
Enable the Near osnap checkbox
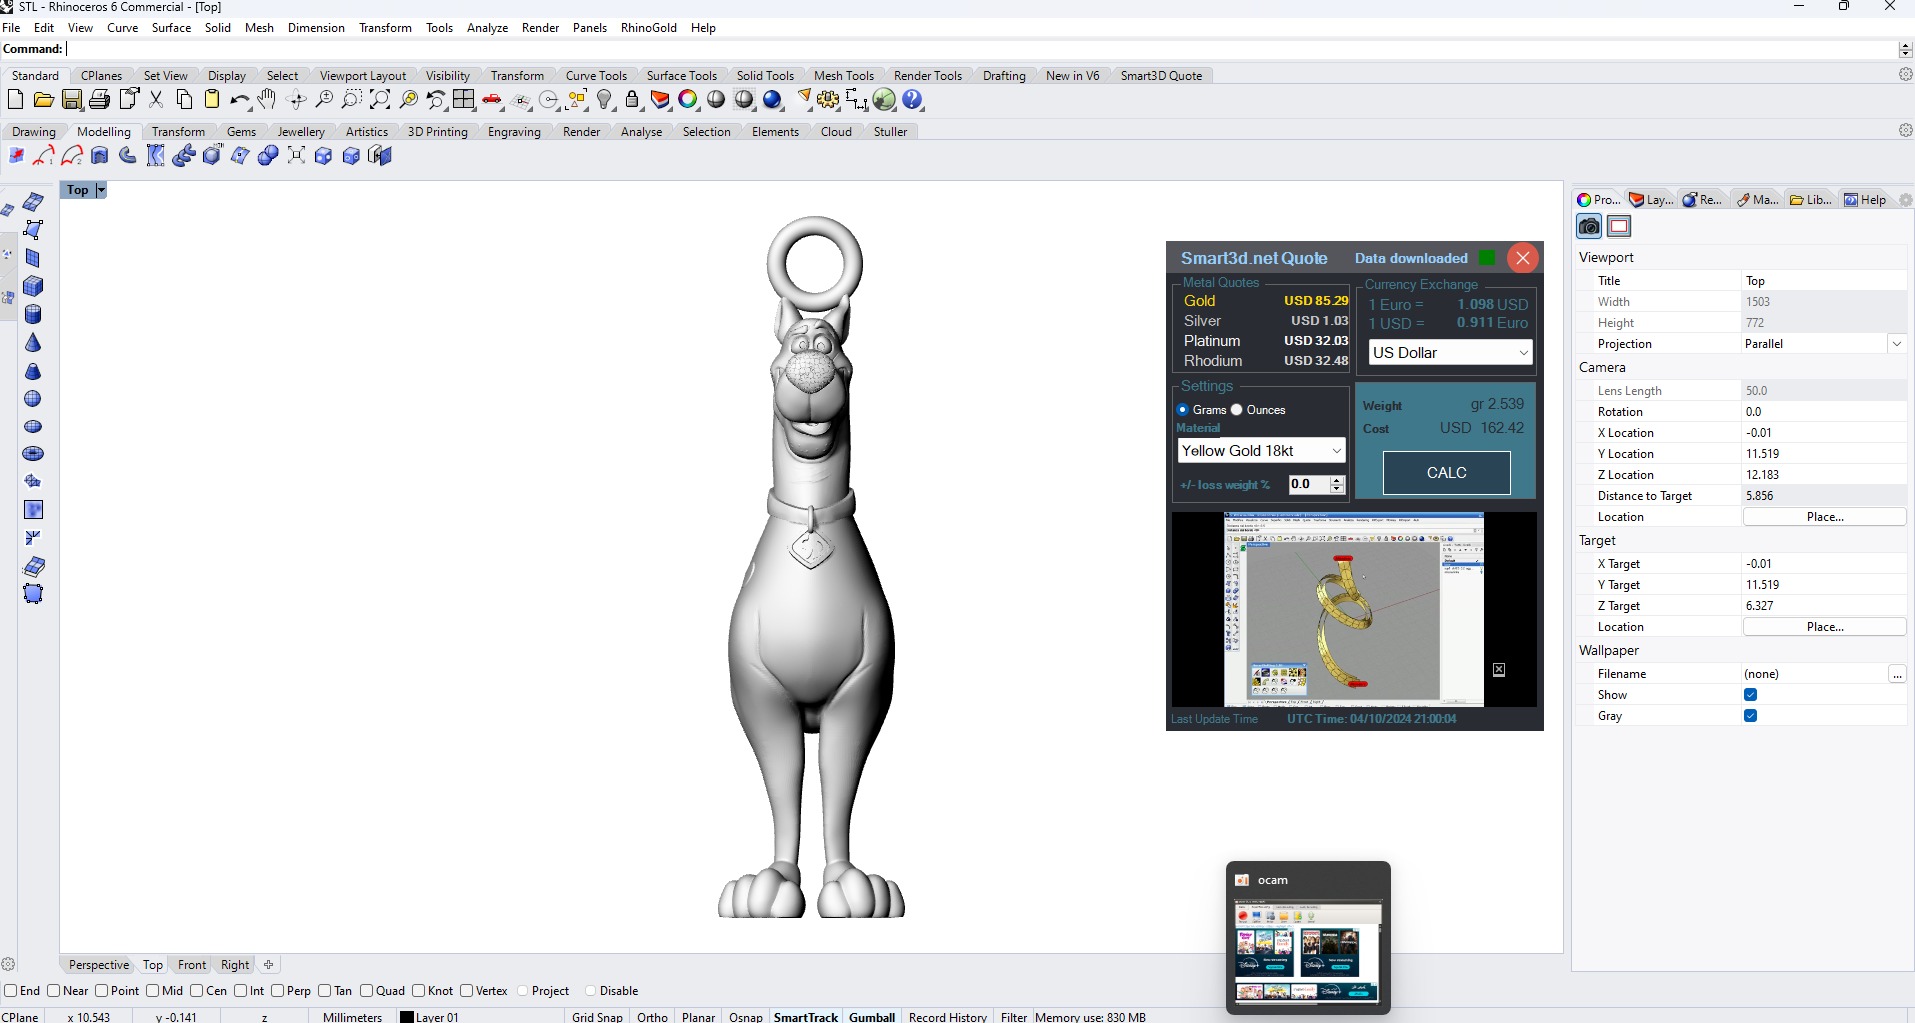54,991
